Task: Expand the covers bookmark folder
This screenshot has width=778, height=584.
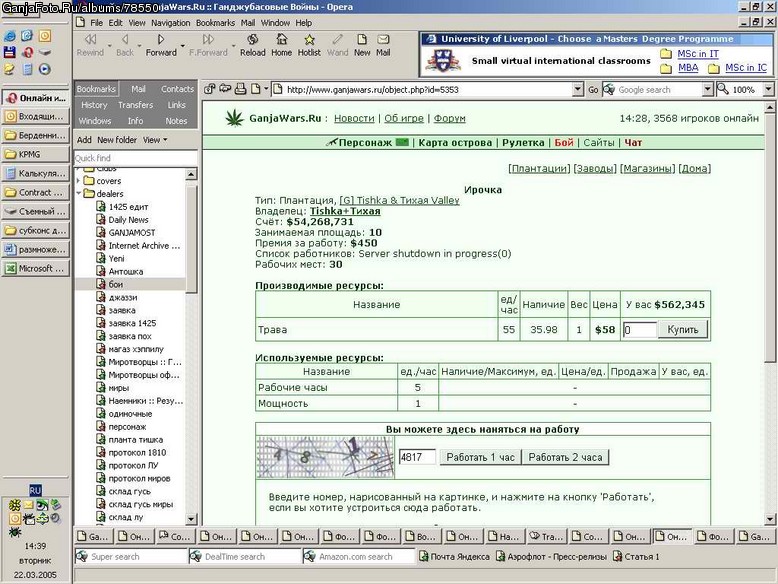Action: click(x=78, y=181)
